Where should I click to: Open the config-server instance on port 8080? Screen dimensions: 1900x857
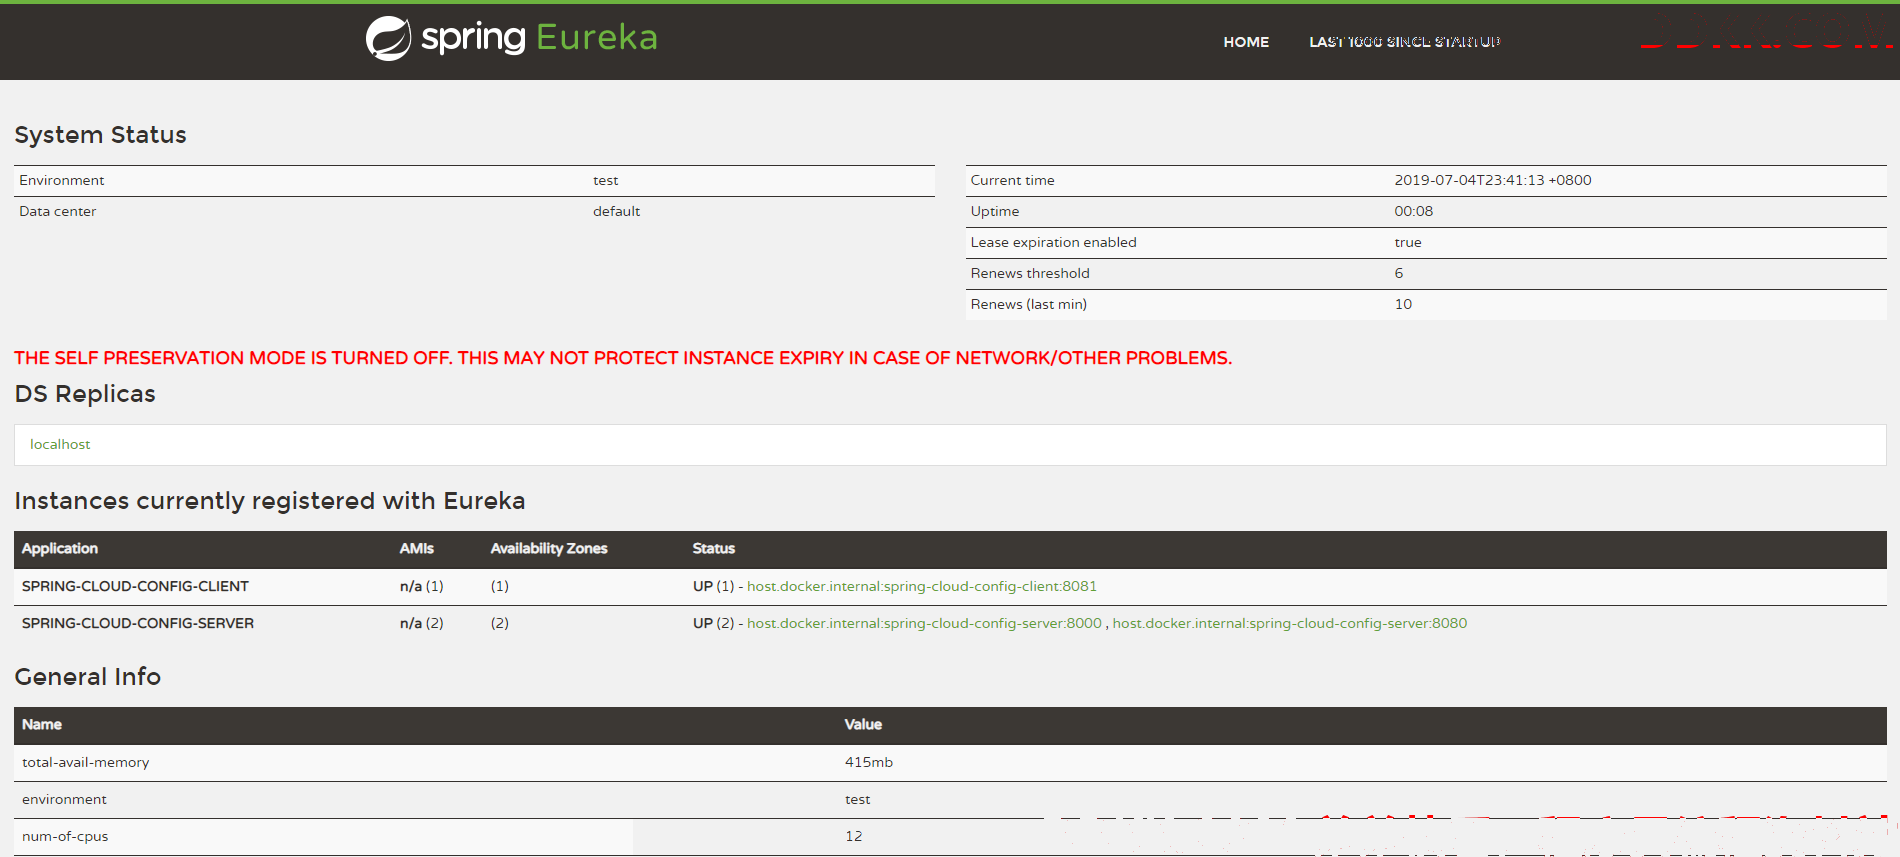click(1290, 623)
